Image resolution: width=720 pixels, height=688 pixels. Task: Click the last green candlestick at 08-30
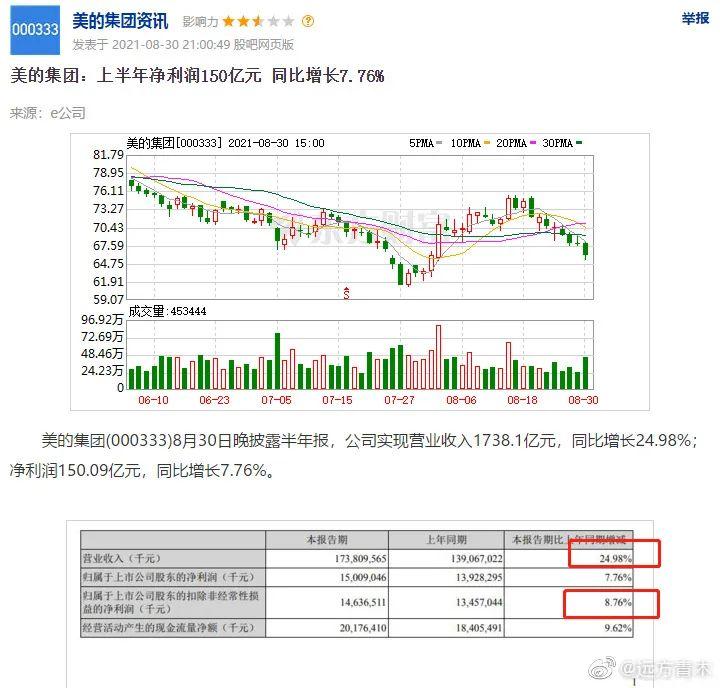(x=585, y=250)
